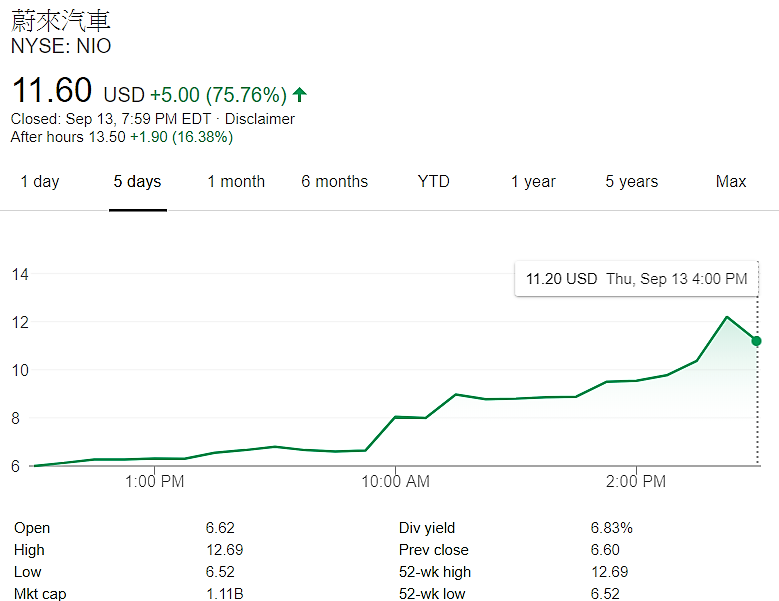
Task: Click the 52-wk low value
Action: coord(605,594)
